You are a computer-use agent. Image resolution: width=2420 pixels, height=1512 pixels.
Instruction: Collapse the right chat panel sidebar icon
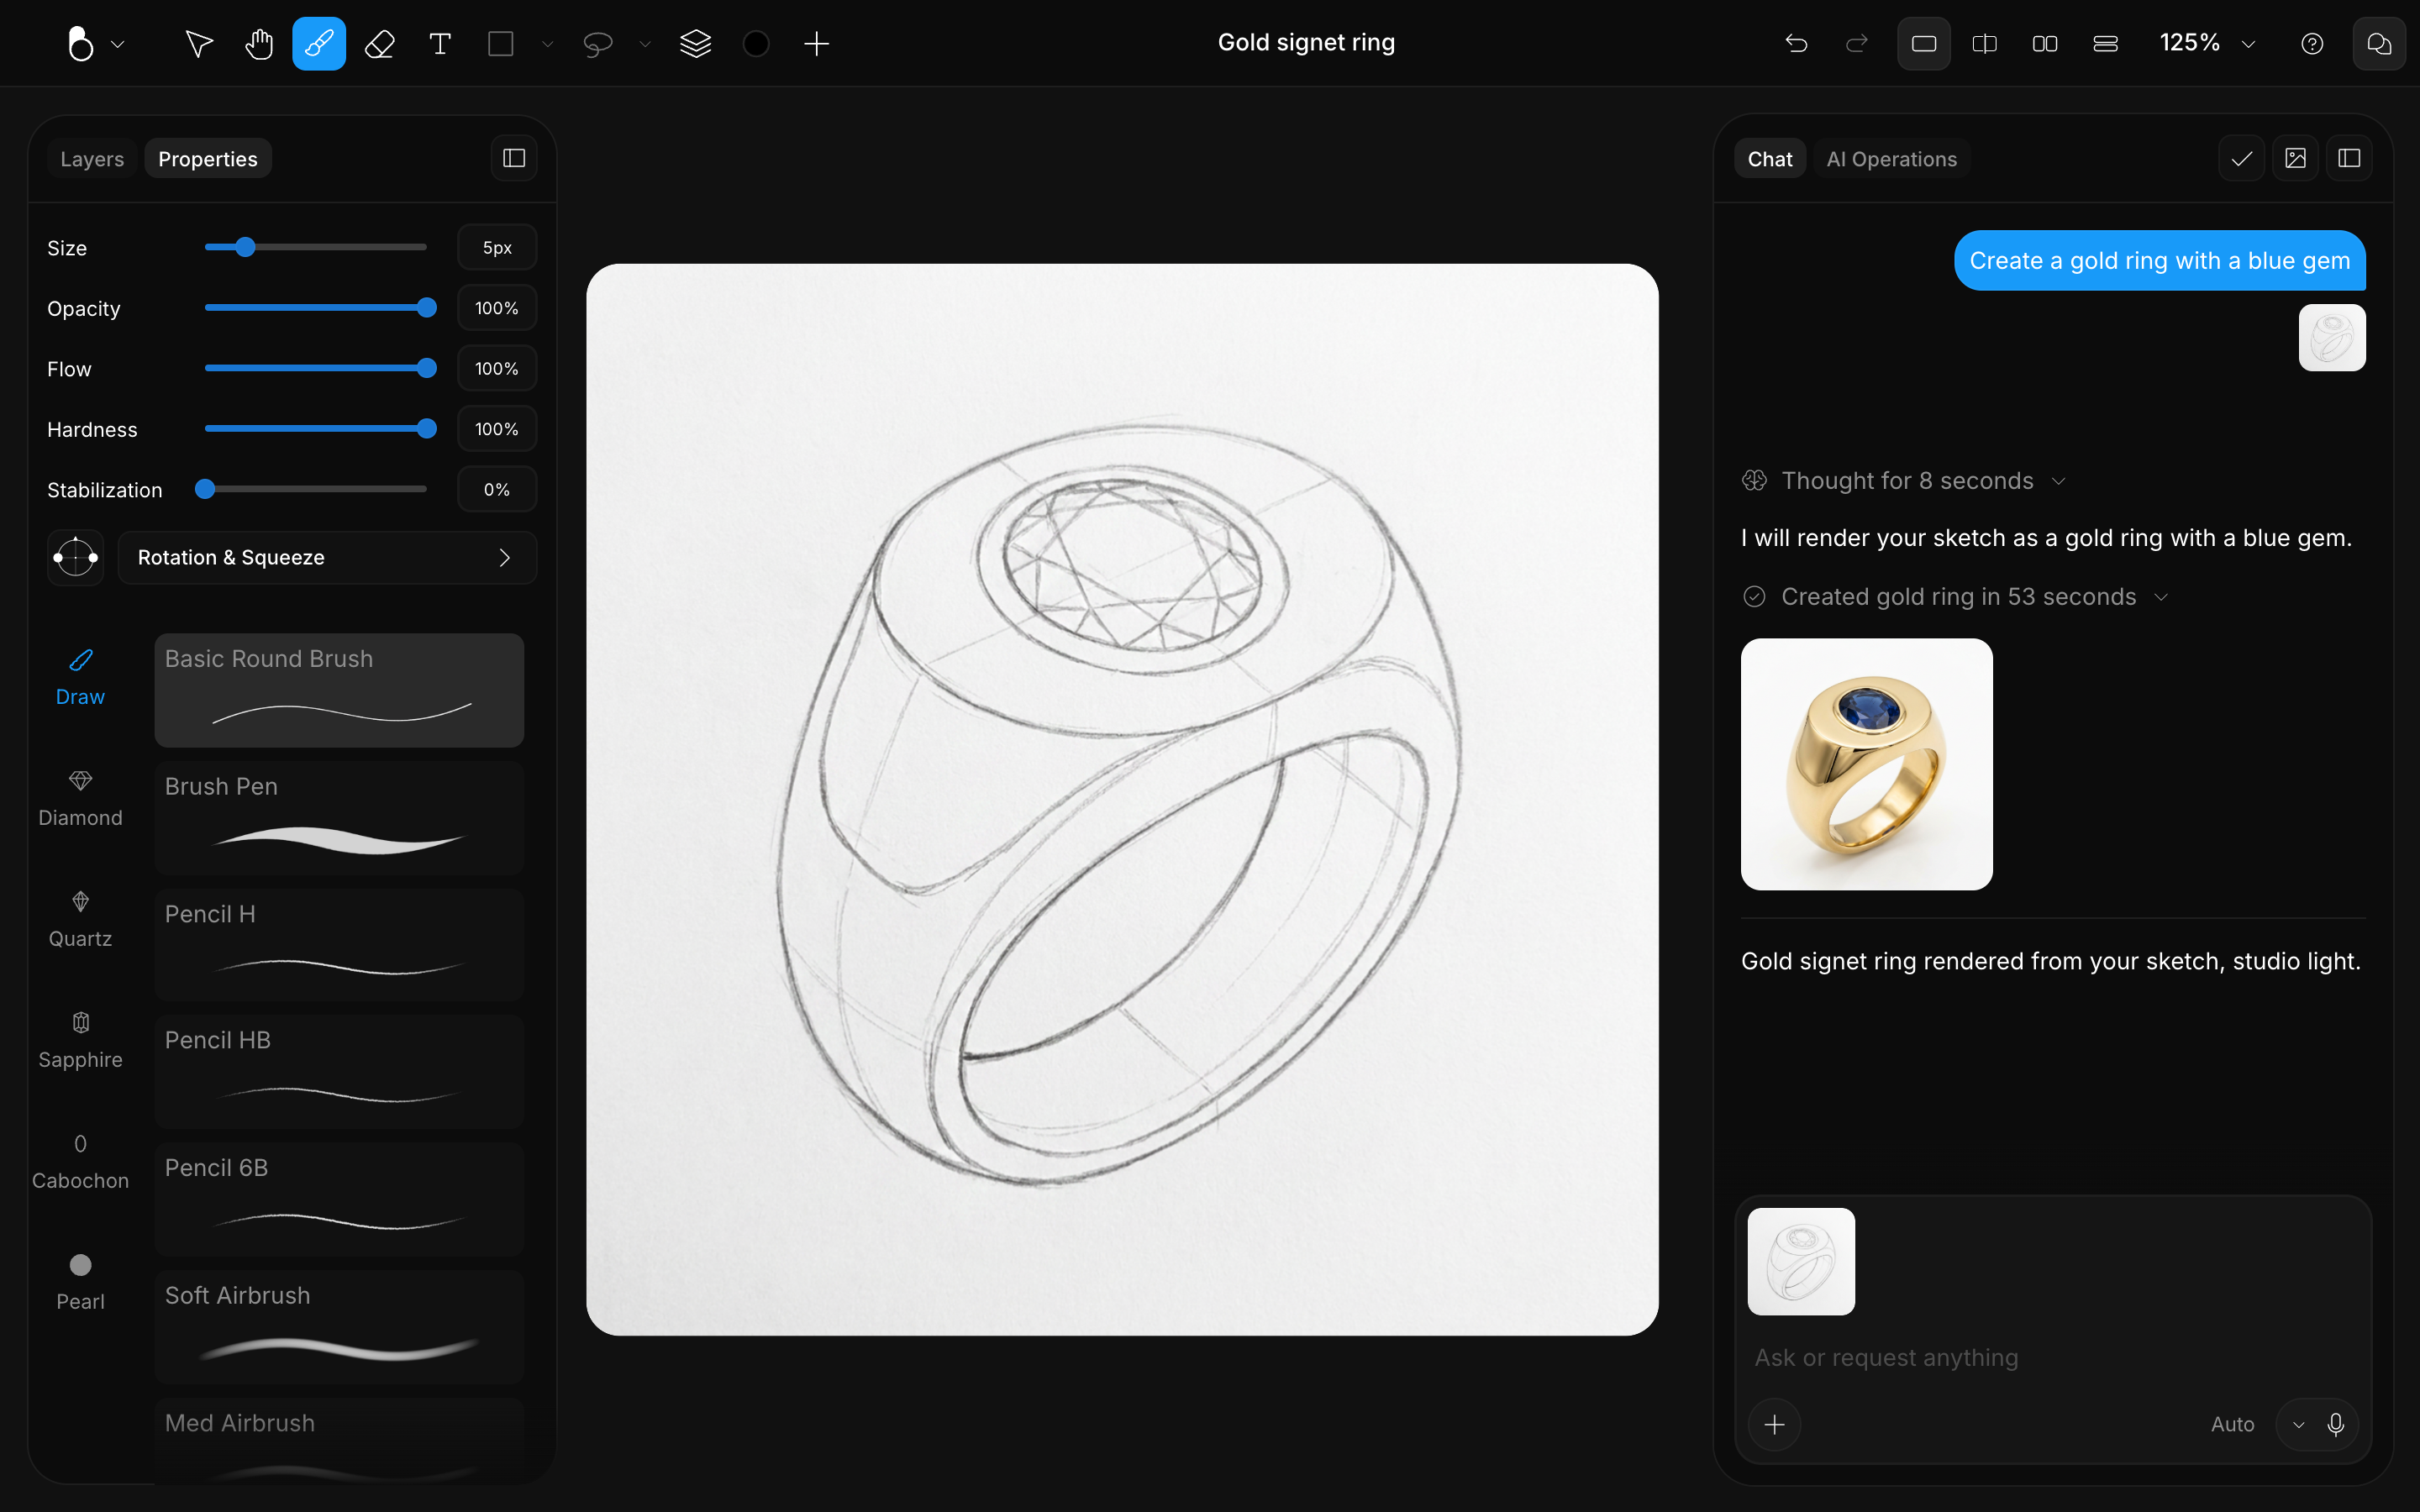click(x=2349, y=158)
